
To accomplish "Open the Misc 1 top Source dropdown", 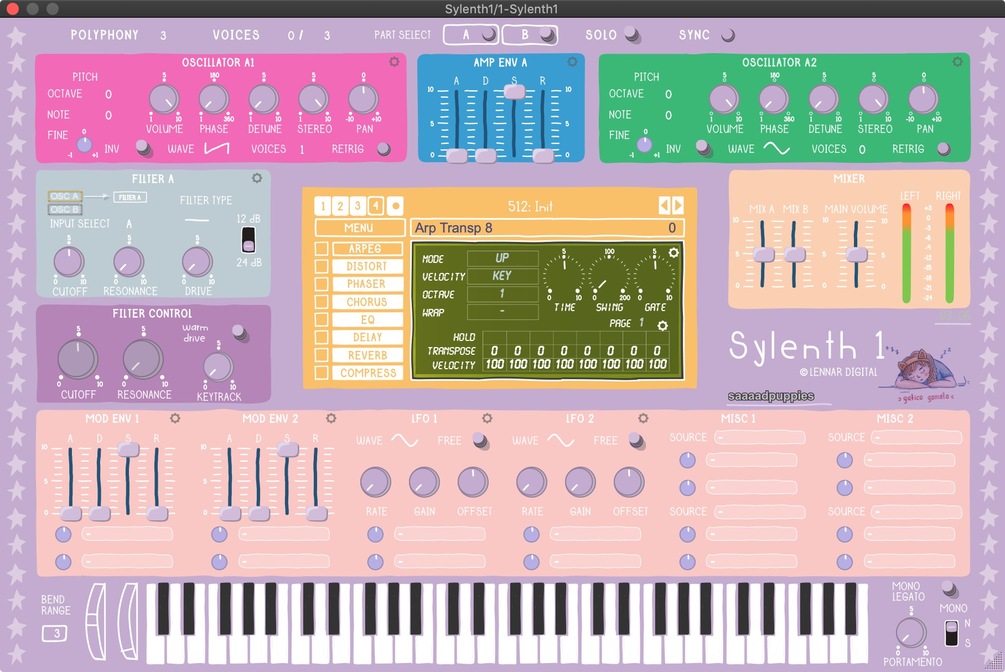I will (x=760, y=437).
